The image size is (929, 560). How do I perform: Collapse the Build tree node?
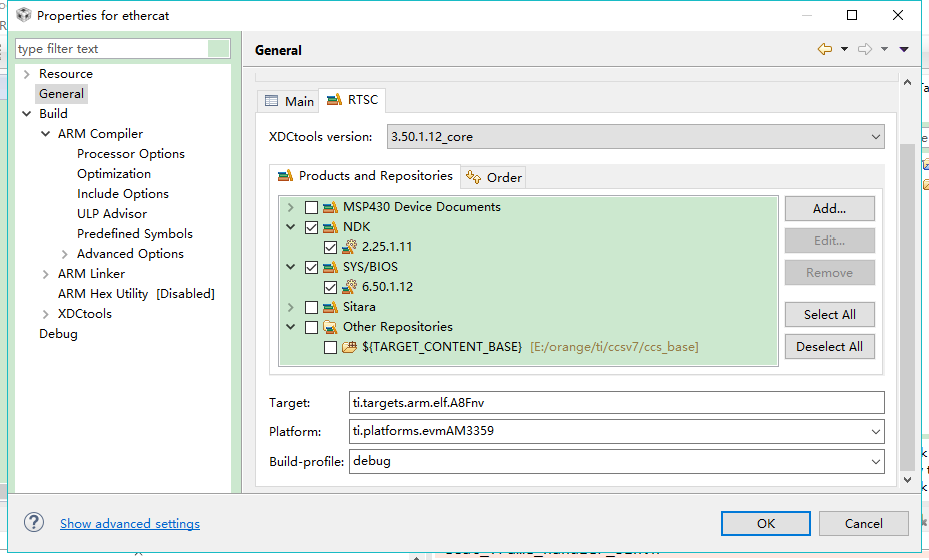[27, 114]
